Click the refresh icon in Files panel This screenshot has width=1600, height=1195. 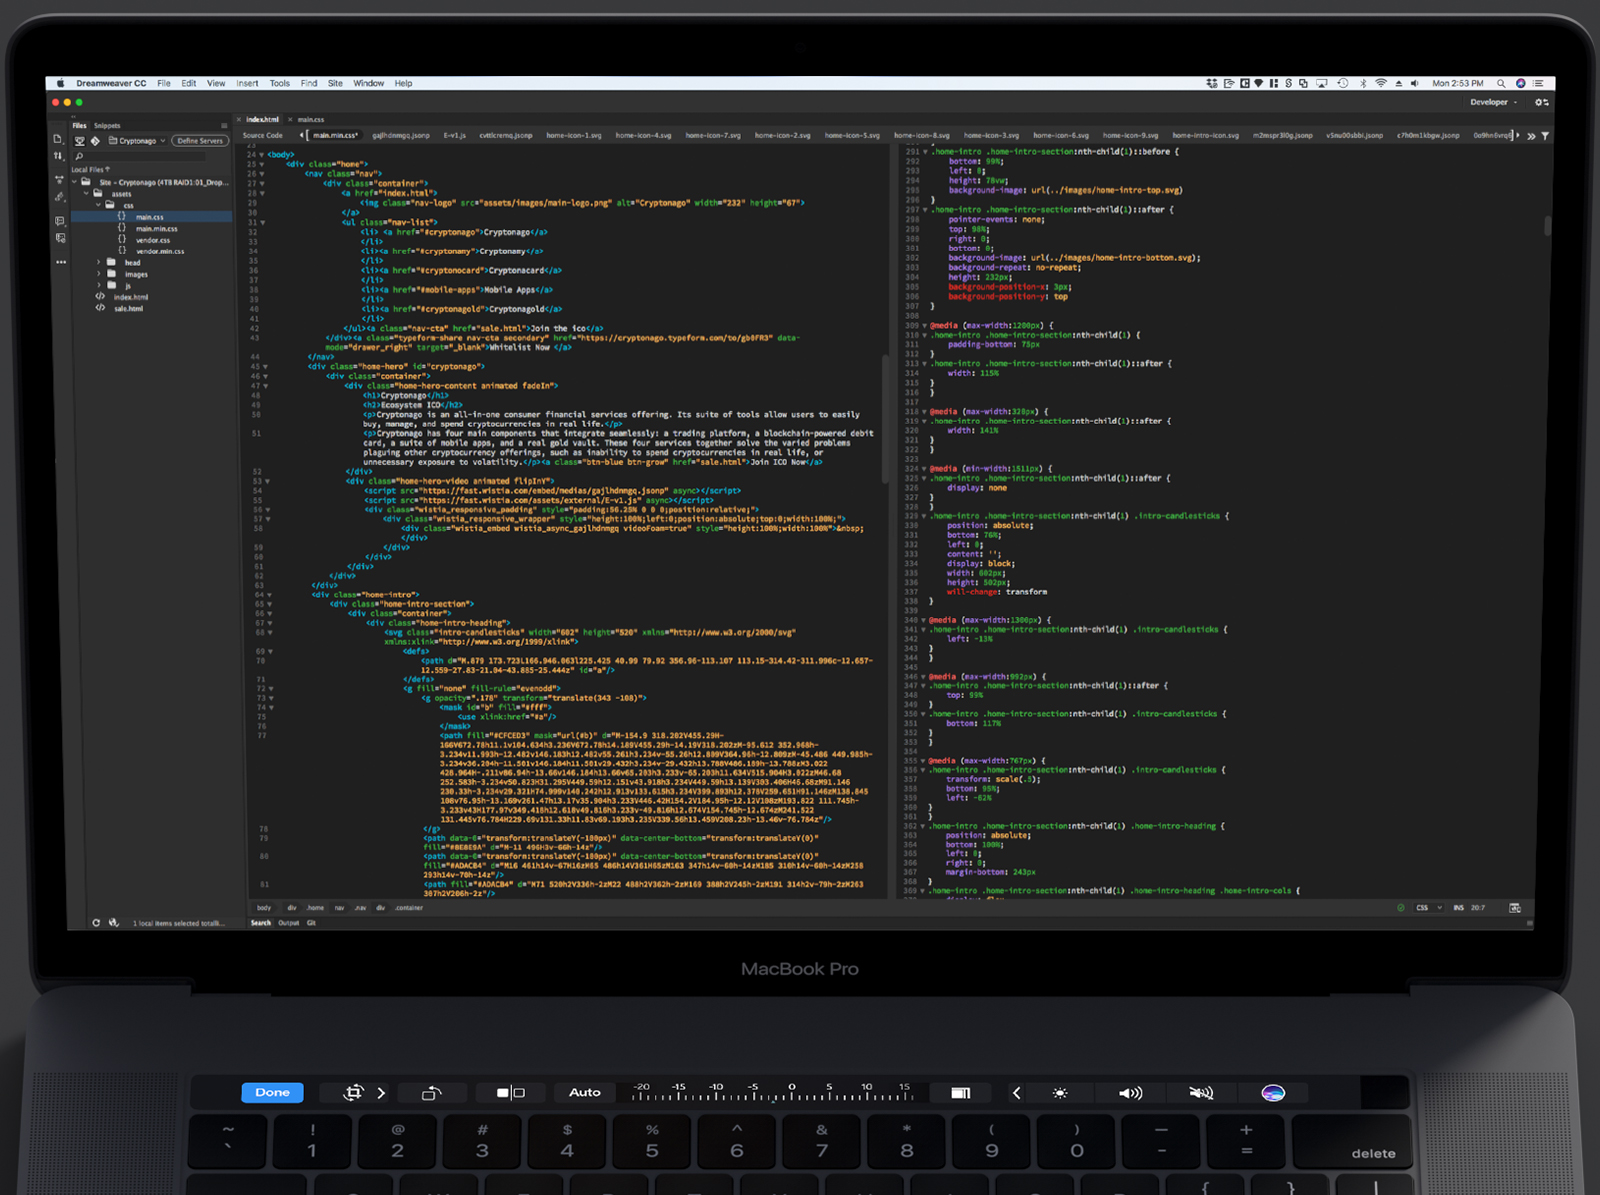click(96, 923)
